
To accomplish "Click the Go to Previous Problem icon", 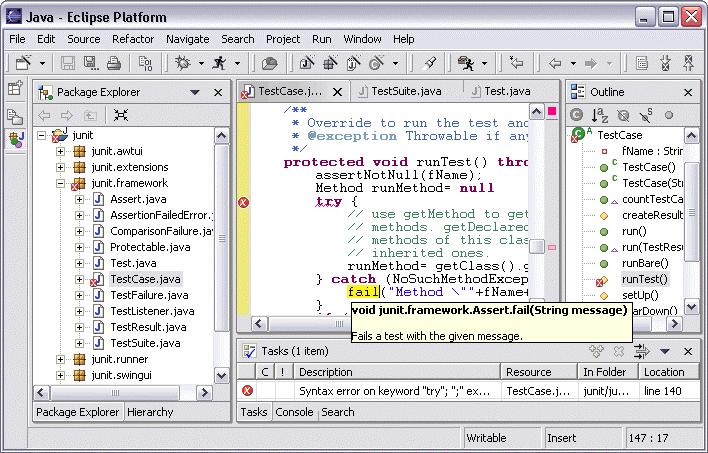I will (x=689, y=63).
